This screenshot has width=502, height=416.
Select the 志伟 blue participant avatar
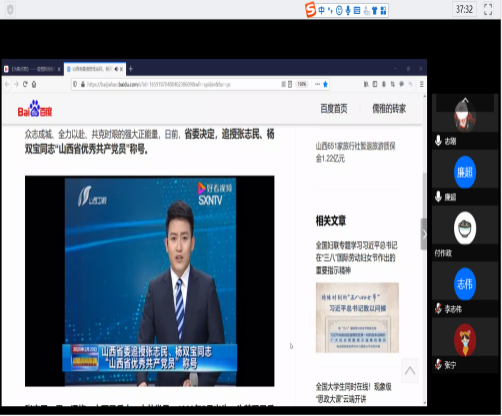point(465,284)
